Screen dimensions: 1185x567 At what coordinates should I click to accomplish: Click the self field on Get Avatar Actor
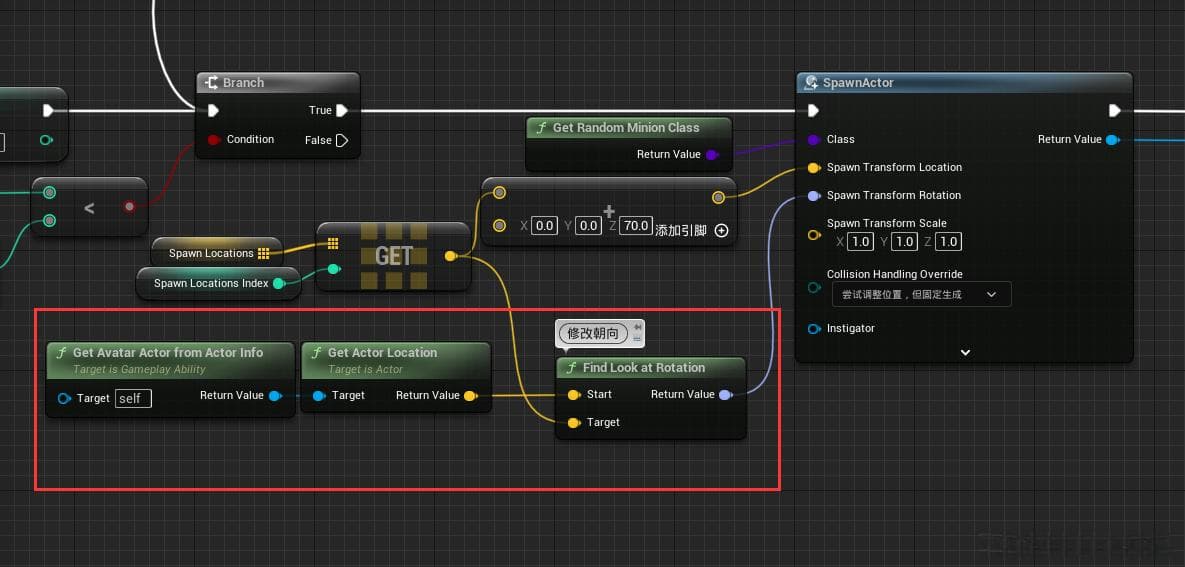pos(133,398)
